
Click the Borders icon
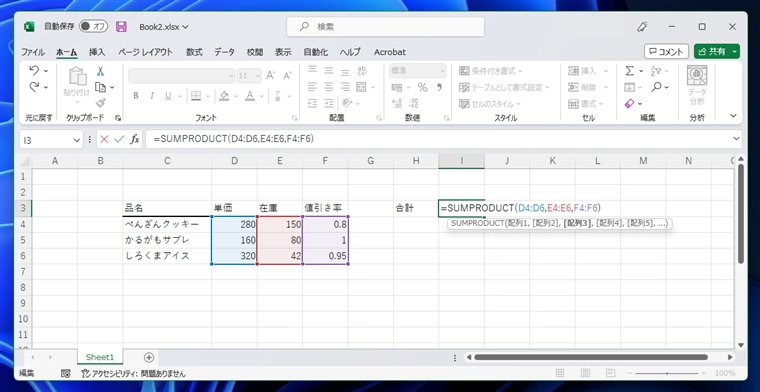pos(196,96)
